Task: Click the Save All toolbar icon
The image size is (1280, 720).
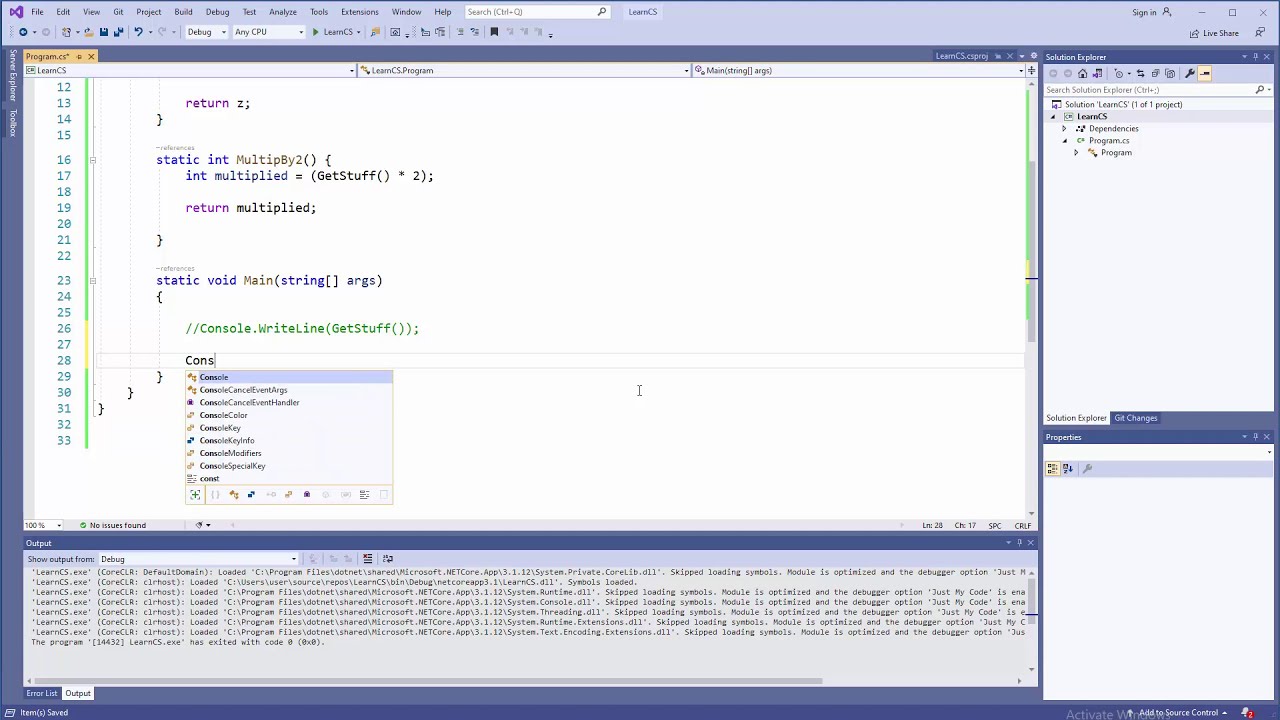Action: 118,32
